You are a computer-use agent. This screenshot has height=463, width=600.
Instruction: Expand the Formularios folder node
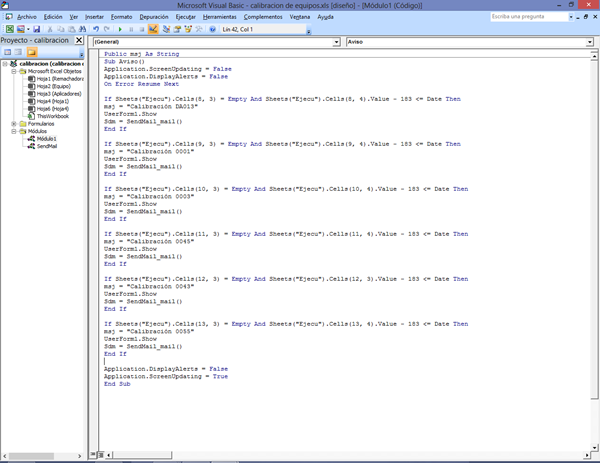pos(13,124)
